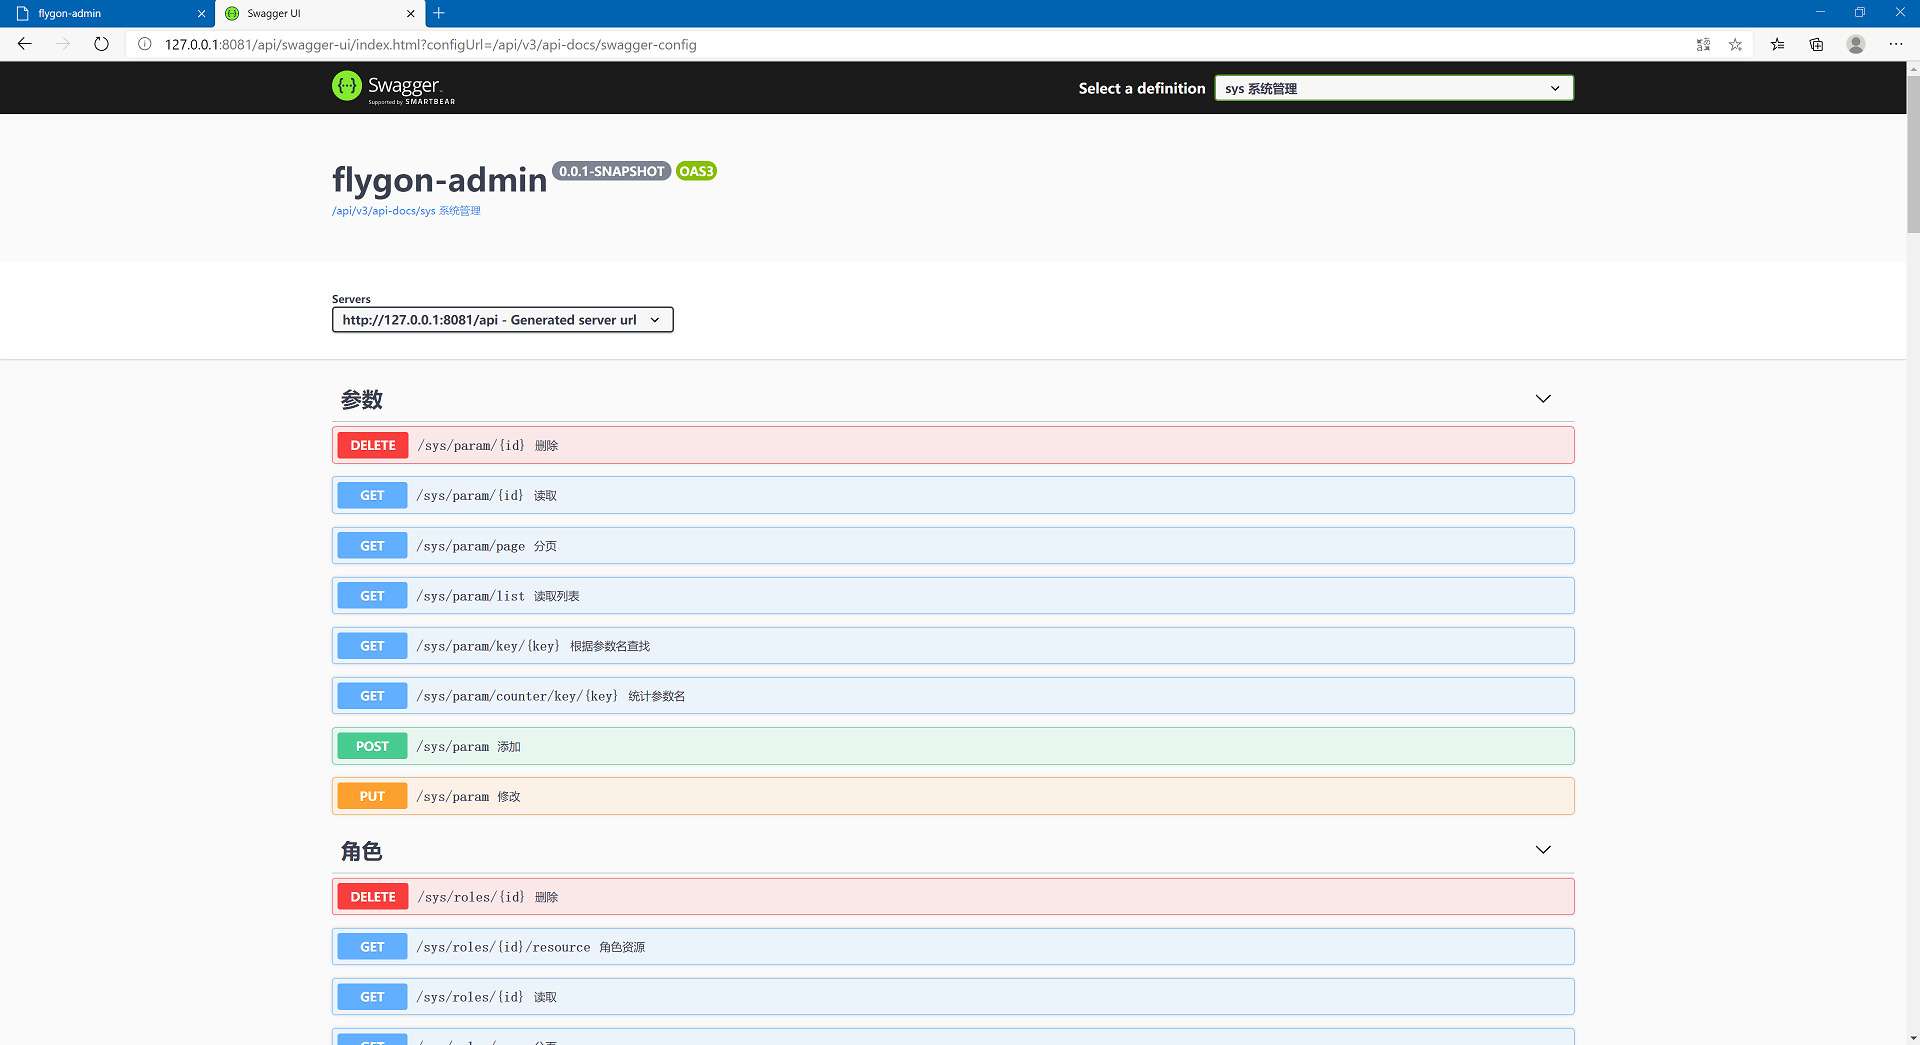Click the page vertical scrollbar thumb
The image size is (1920, 1045).
tap(1913, 153)
